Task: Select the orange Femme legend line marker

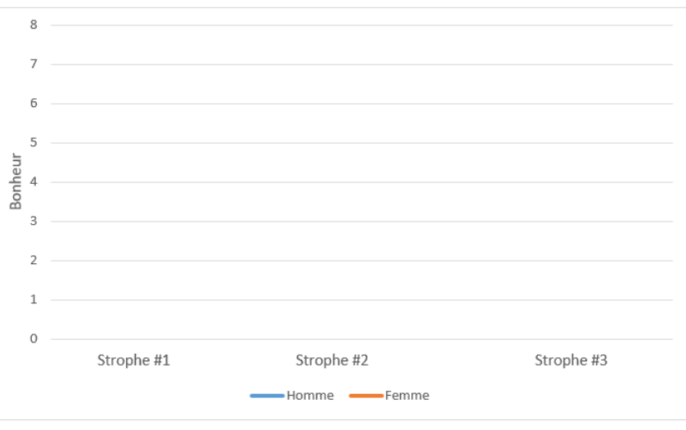Action: pos(366,395)
